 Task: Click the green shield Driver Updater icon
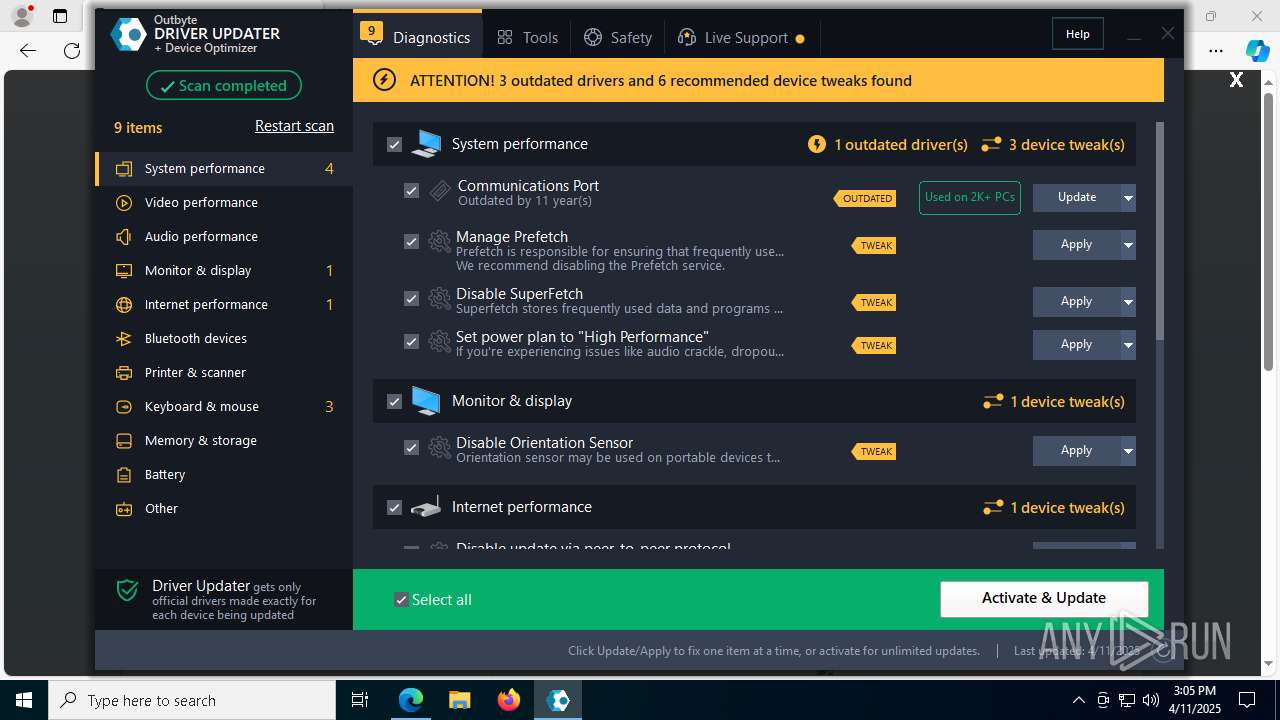pyautogui.click(x=127, y=590)
